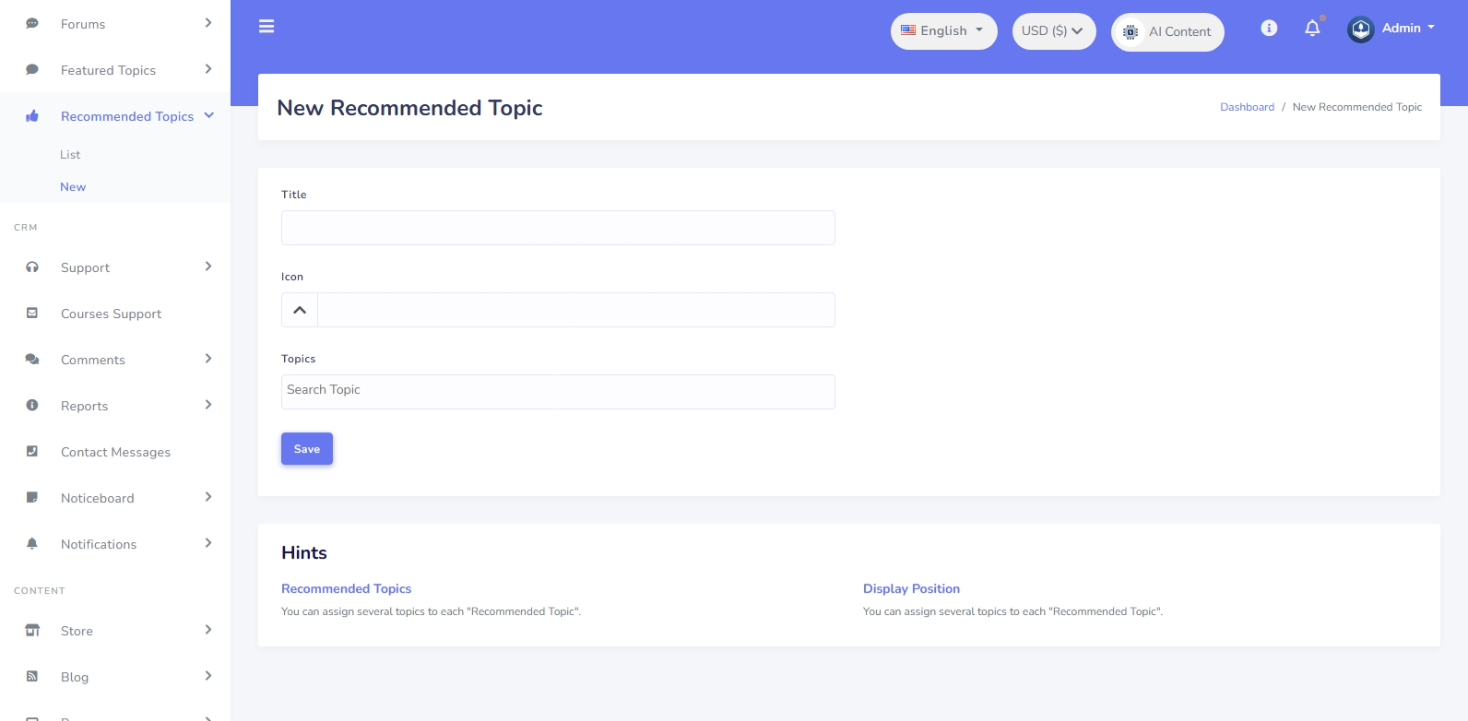Open the notifications bell in header
Image resolution: width=1468 pixels, height=721 pixels.
[1312, 29]
